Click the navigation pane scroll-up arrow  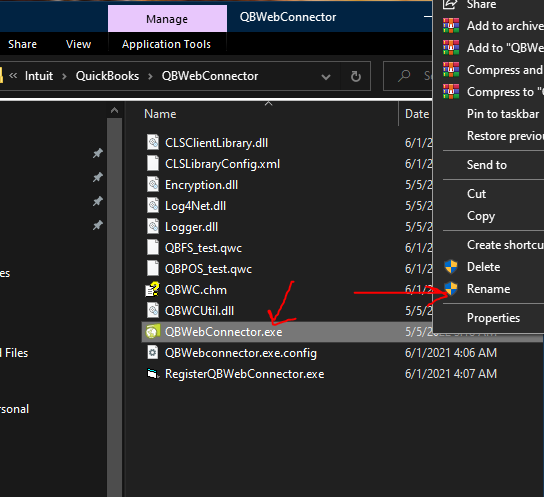114,111
